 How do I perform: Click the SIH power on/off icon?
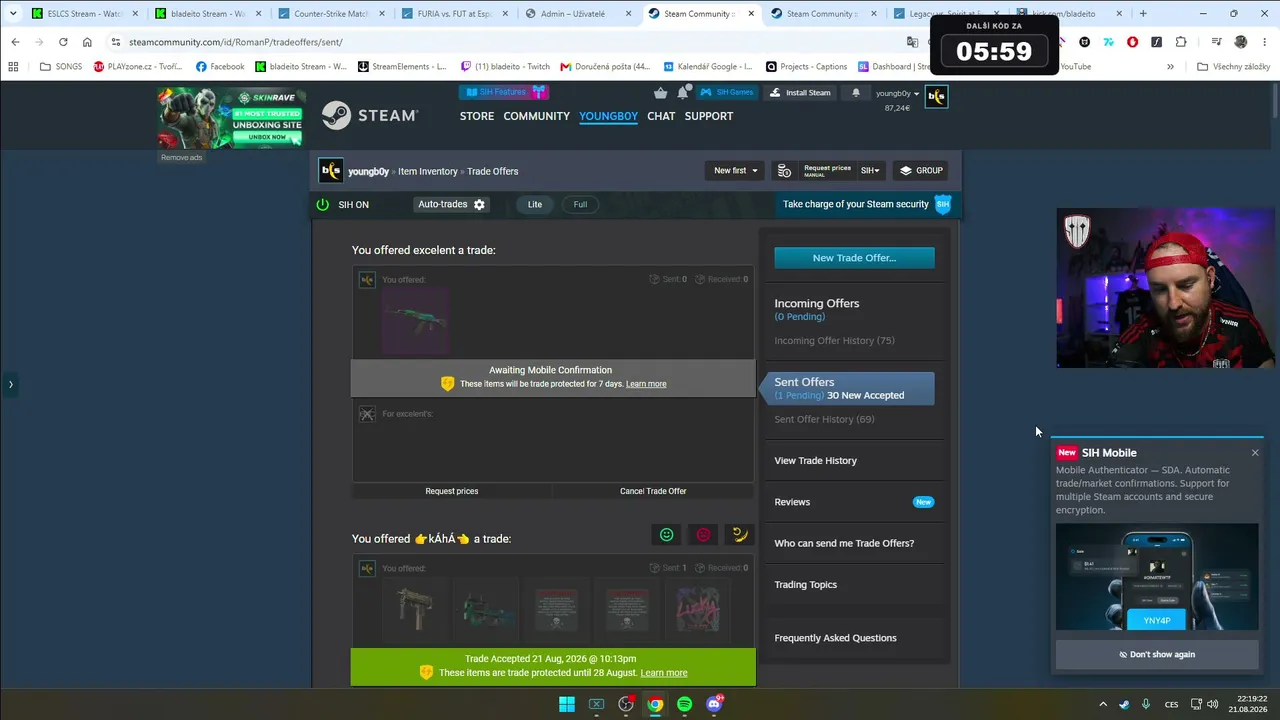click(x=322, y=204)
